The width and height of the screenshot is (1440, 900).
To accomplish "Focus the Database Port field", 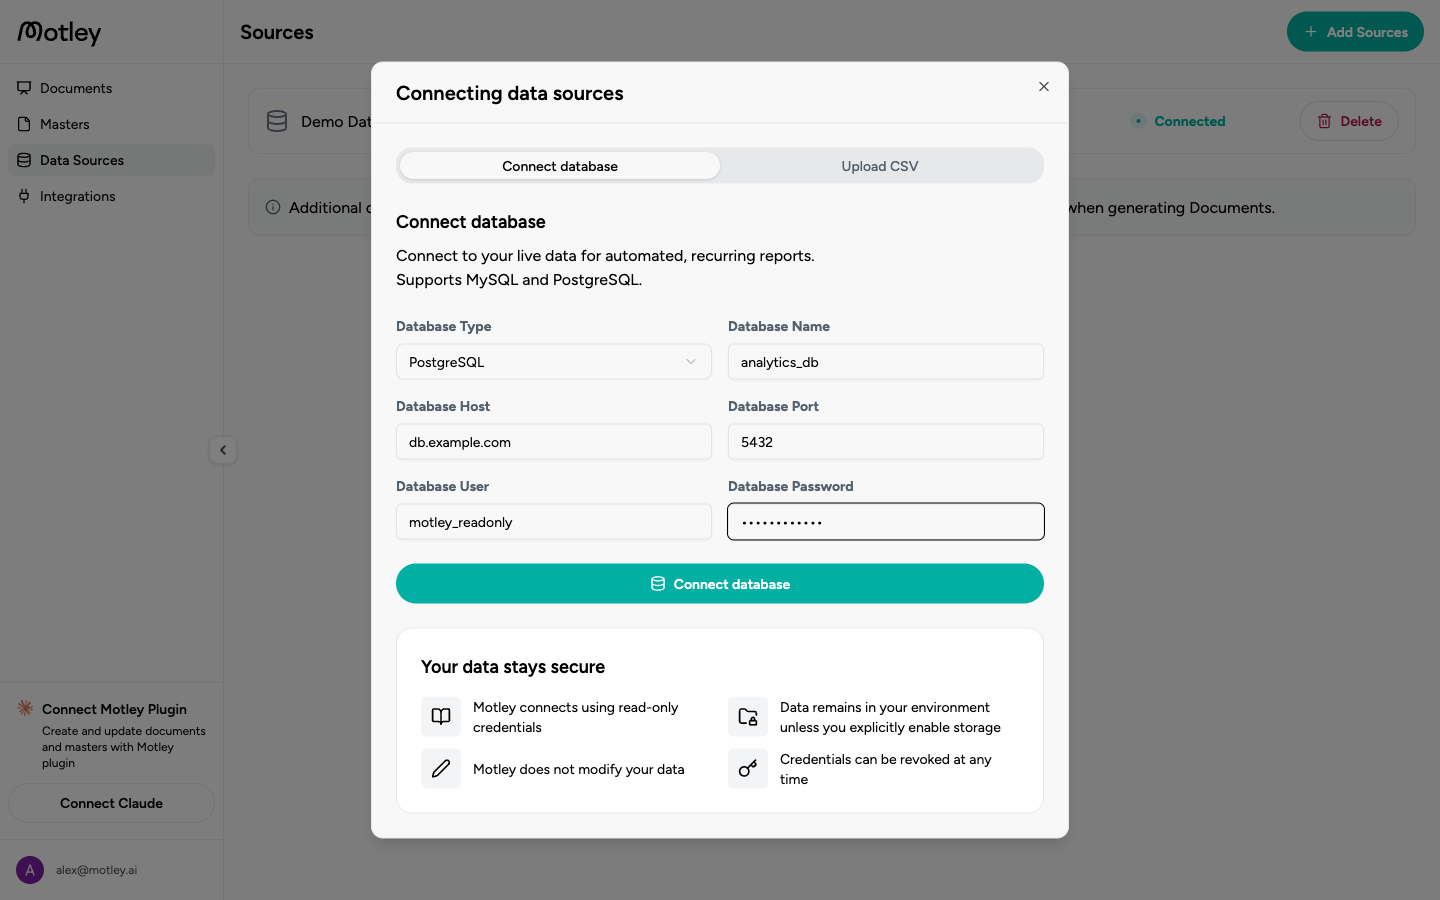I will [886, 442].
